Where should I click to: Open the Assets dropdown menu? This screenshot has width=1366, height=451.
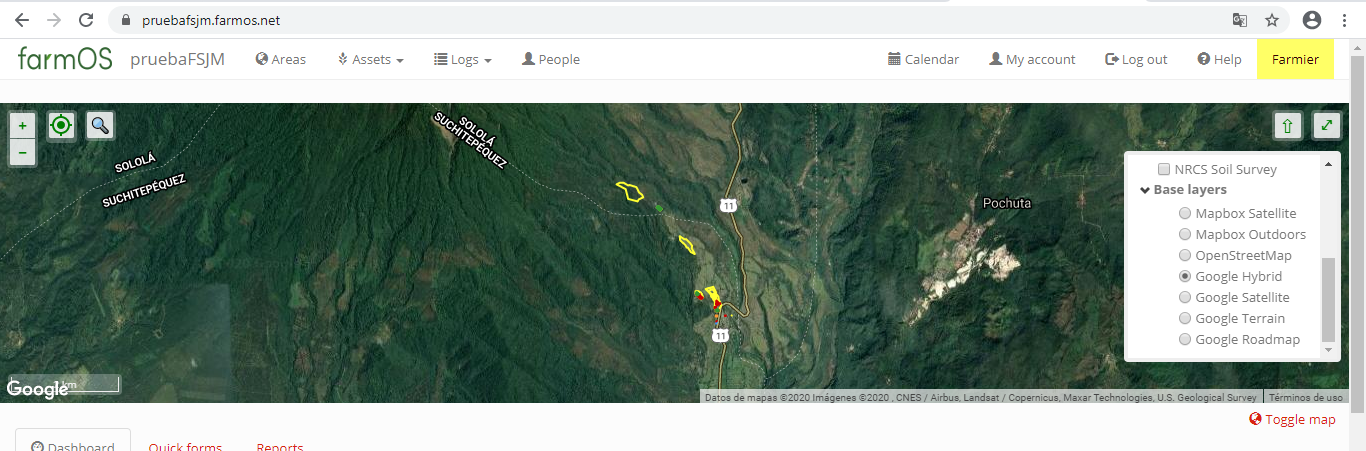click(370, 59)
